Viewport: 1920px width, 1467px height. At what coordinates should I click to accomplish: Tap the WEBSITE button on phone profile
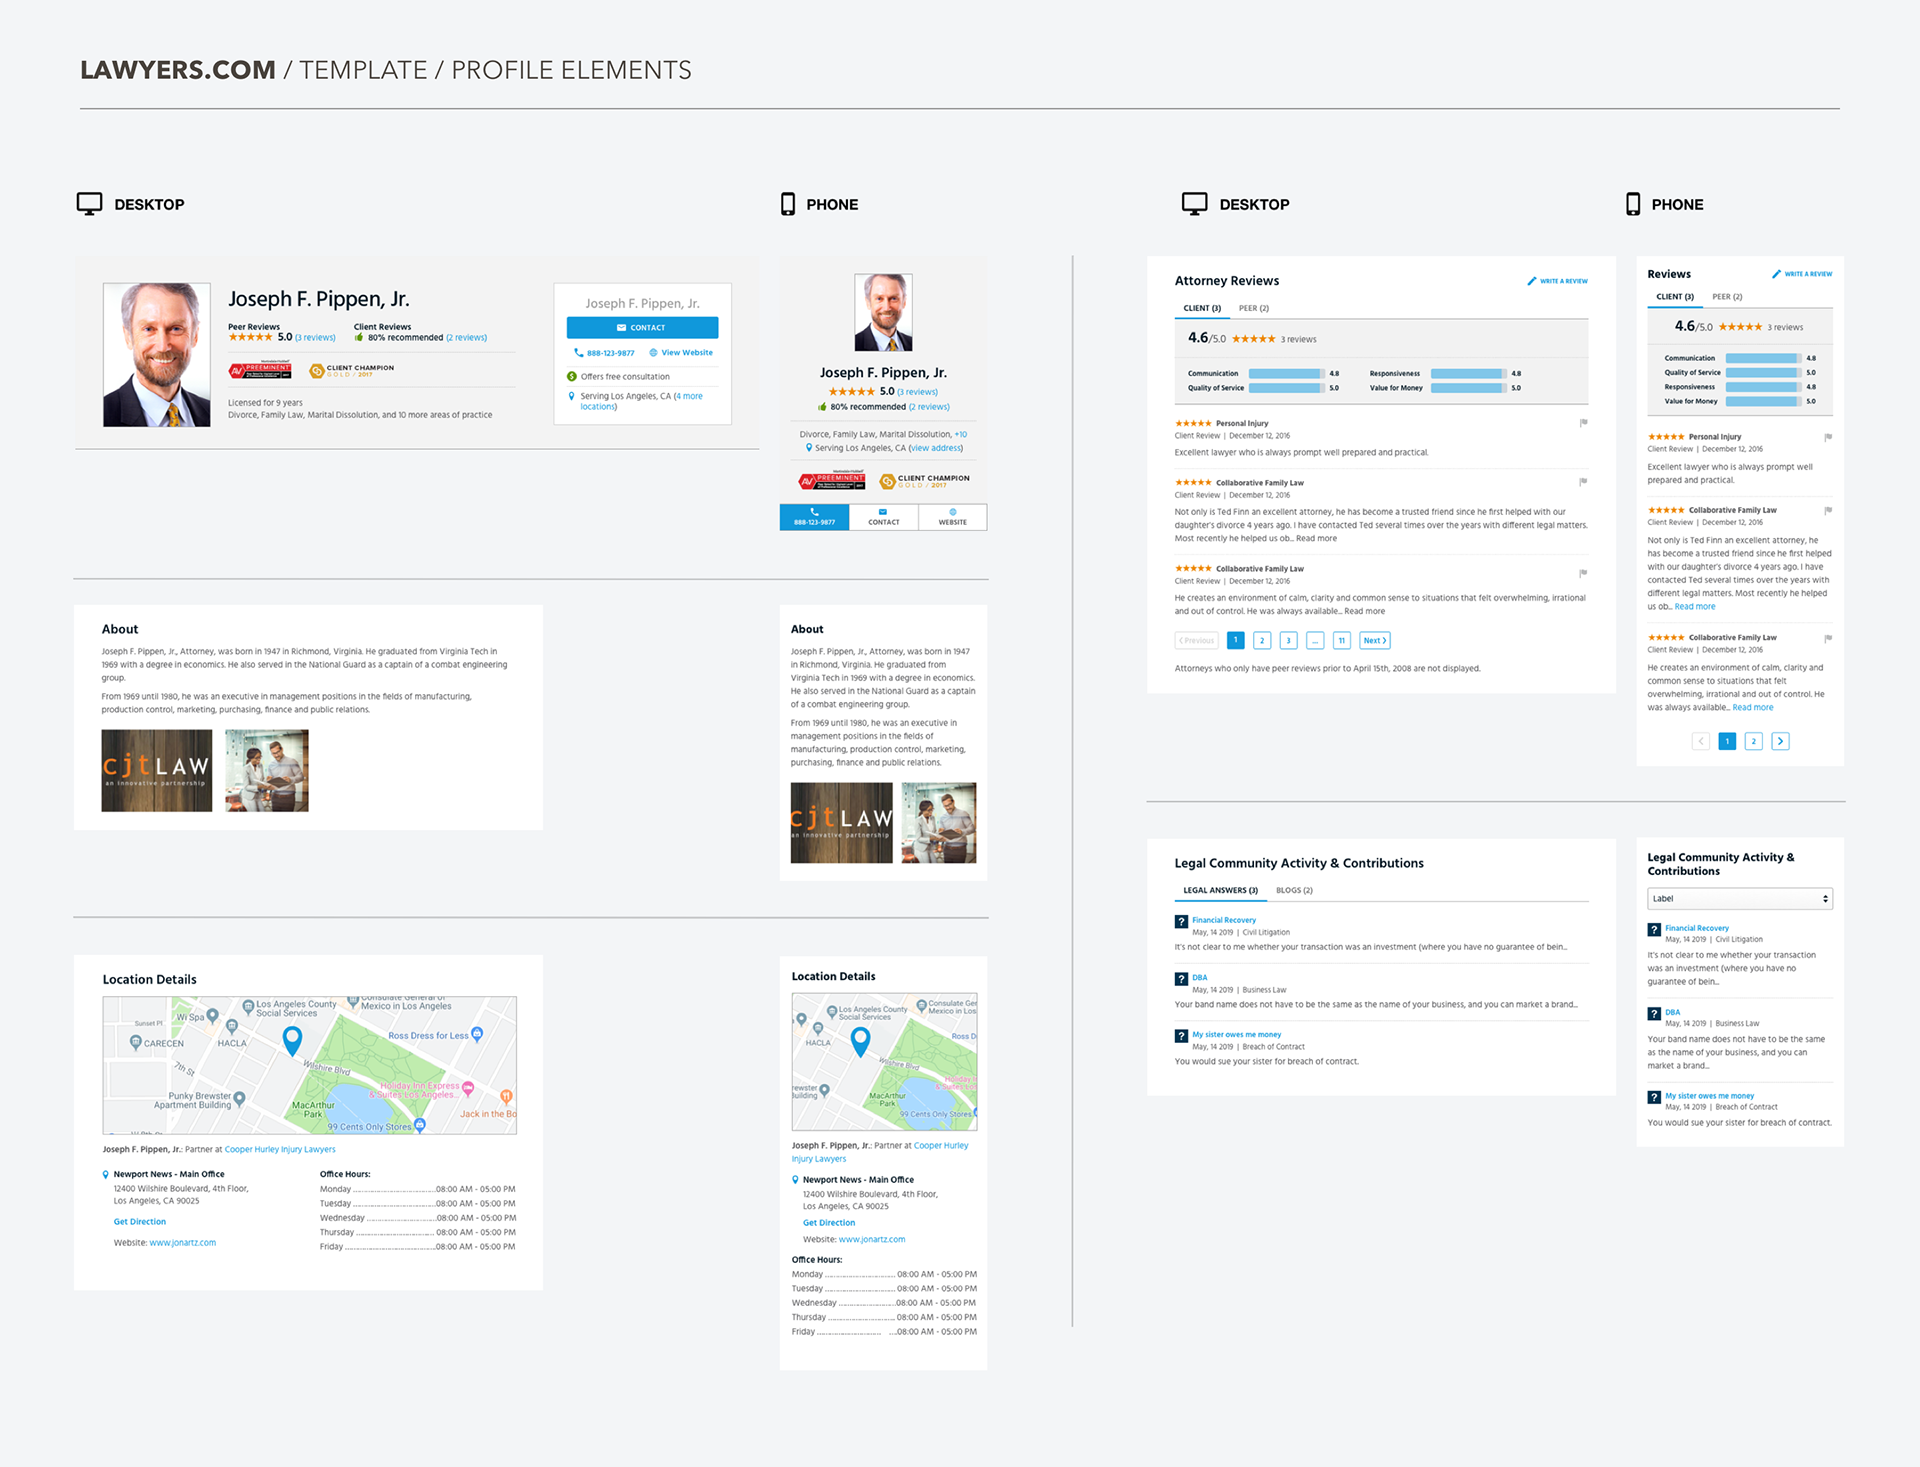(952, 517)
